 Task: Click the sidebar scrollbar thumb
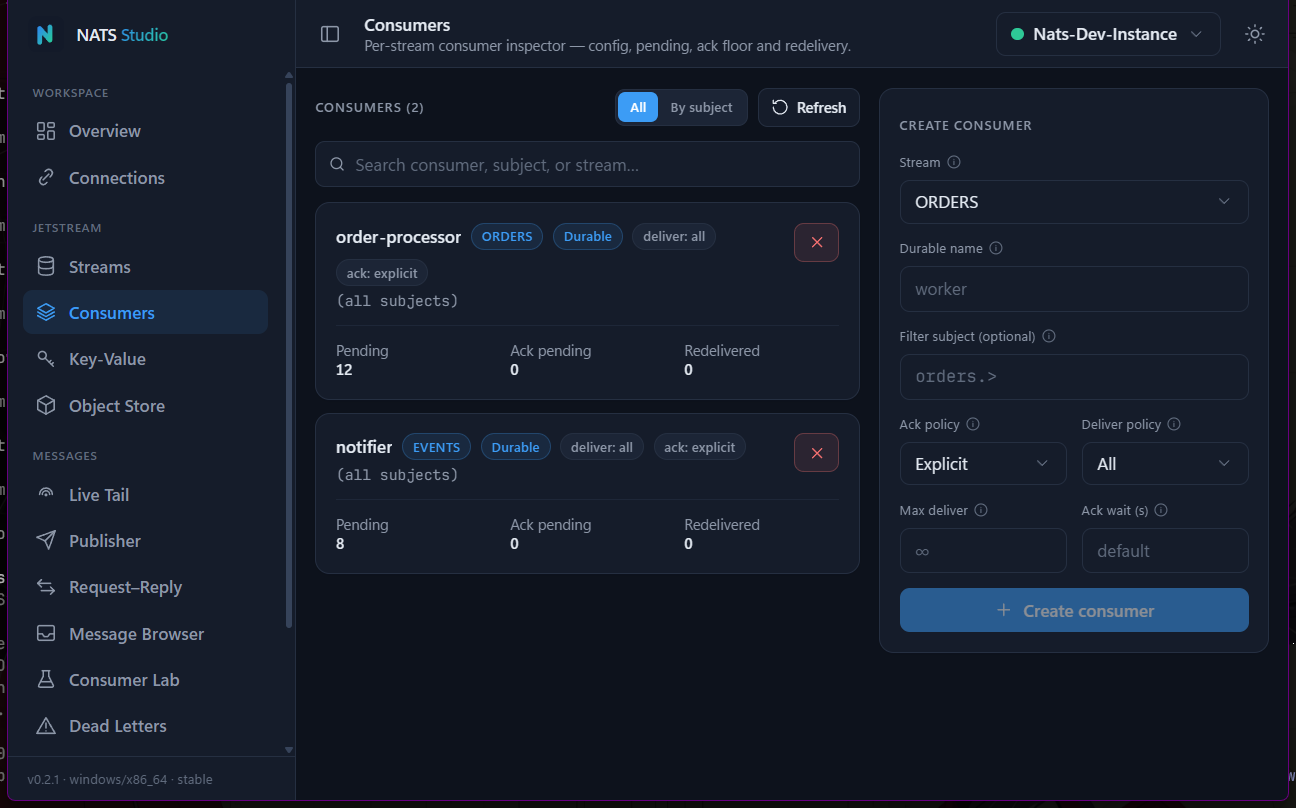pos(289,355)
